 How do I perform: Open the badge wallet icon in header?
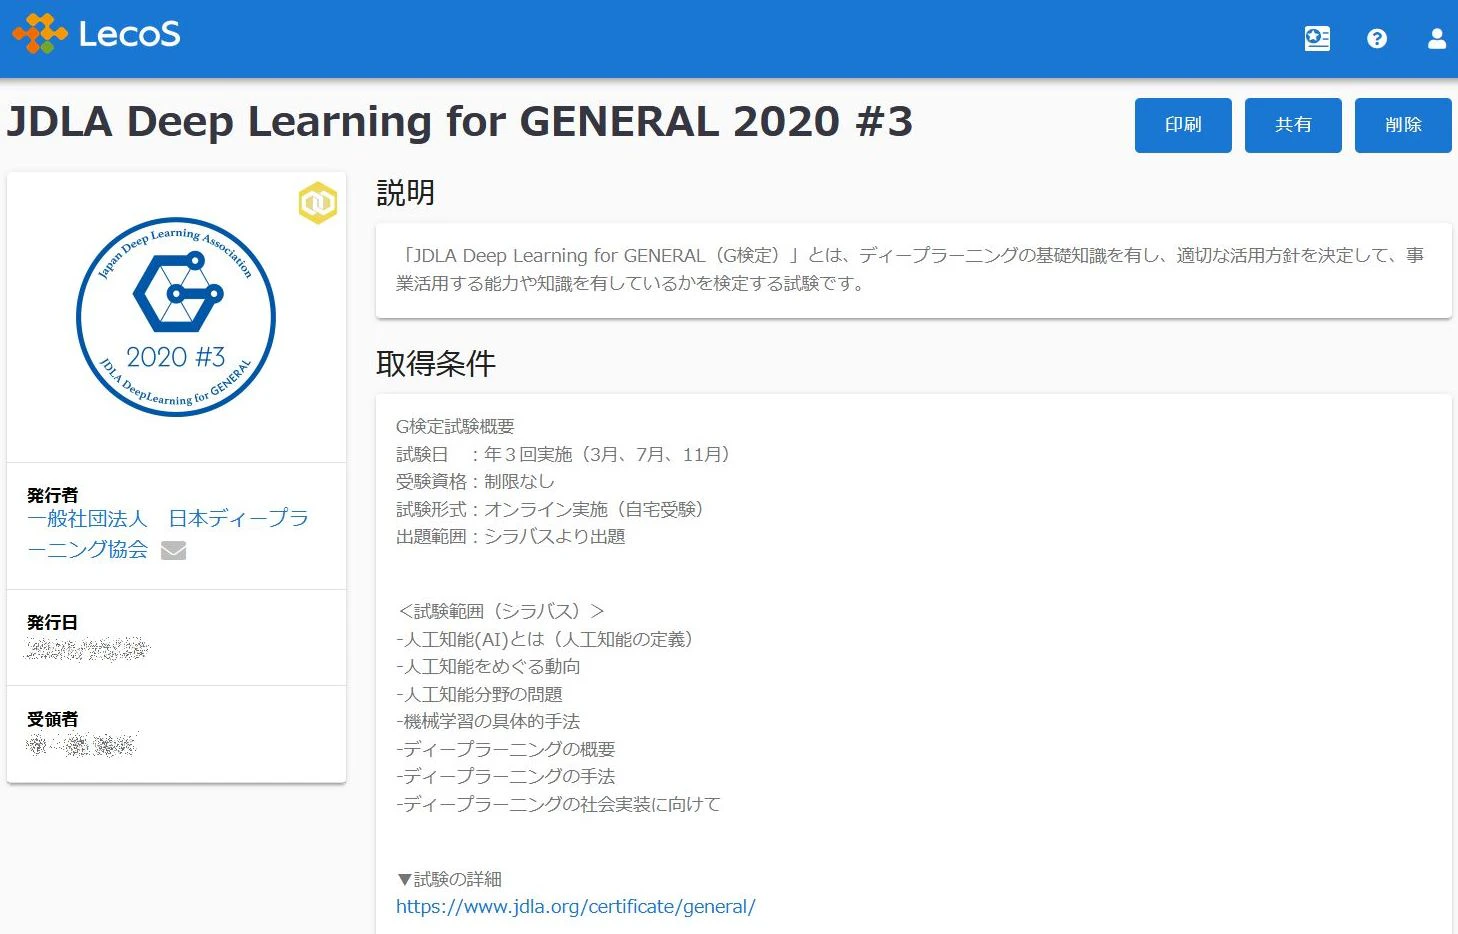pyautogui.click(x=1317, y=39)
